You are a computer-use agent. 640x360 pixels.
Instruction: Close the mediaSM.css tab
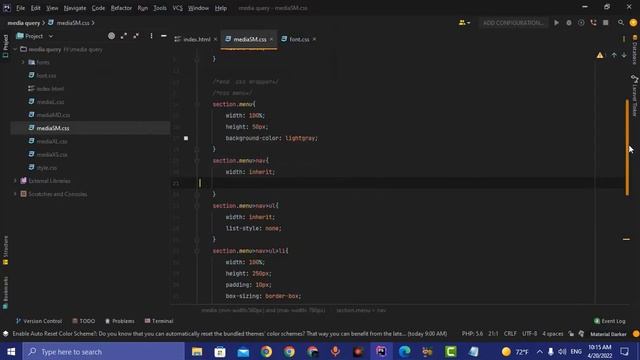[x=271, y=39]
